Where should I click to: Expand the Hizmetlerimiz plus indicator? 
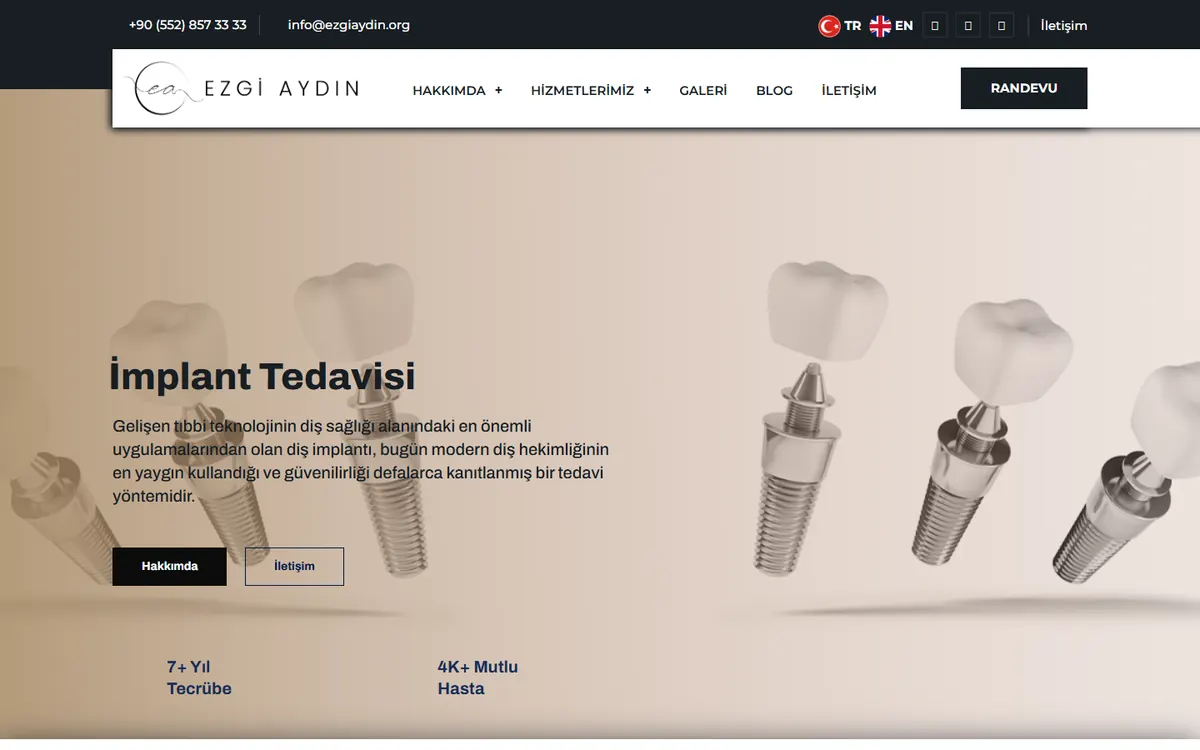click(x=647, y=90)
